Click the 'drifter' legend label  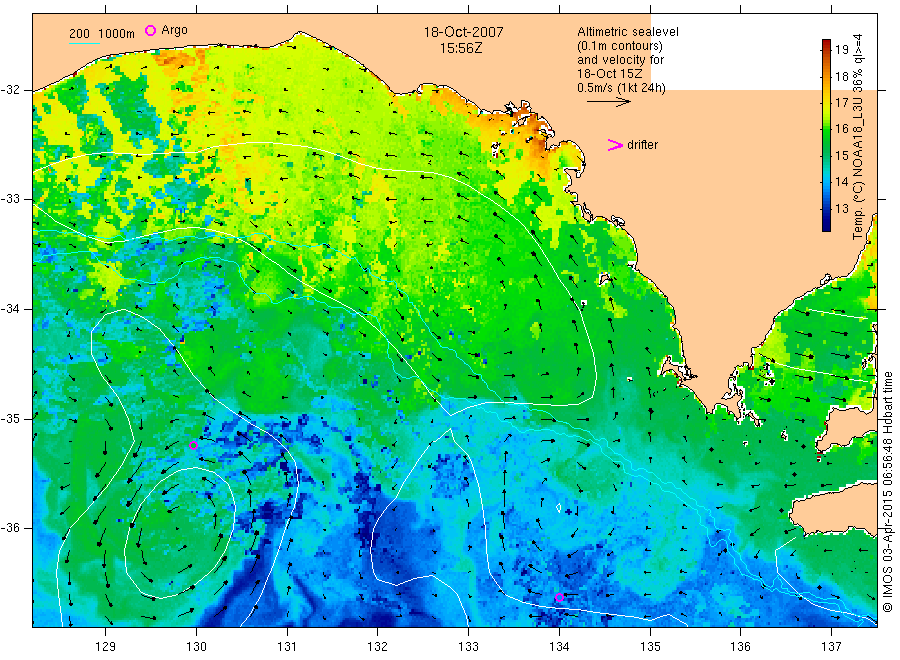(x=642, y=145)
